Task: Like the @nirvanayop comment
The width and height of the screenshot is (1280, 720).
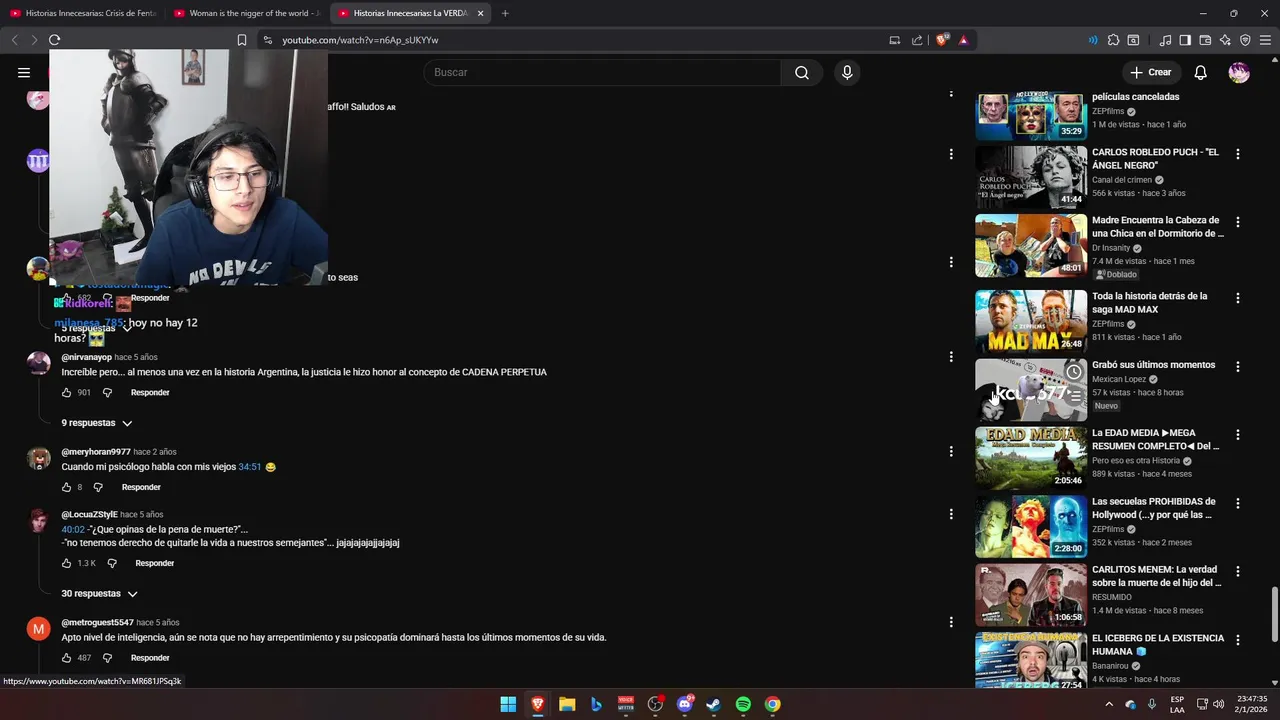Action: click(67, 392)
